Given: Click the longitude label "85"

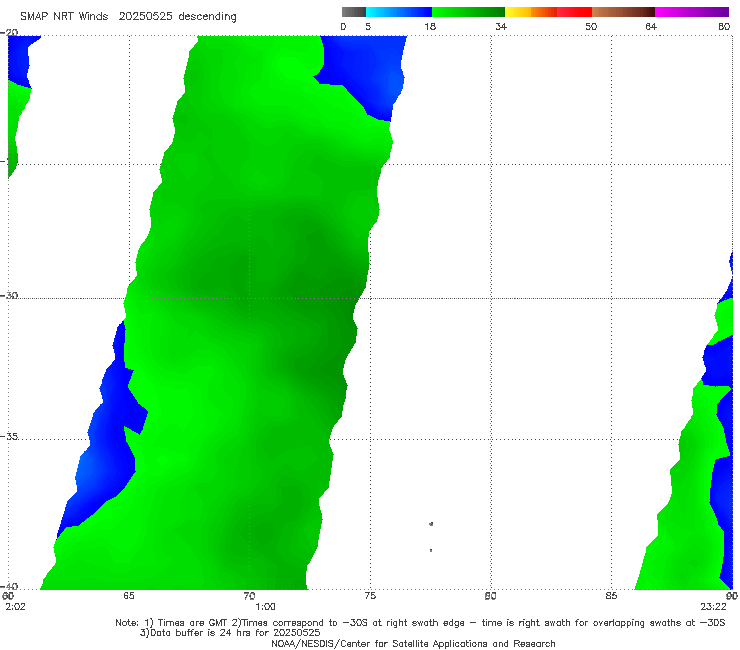Looking at the screenshot, I should point(611,596).
